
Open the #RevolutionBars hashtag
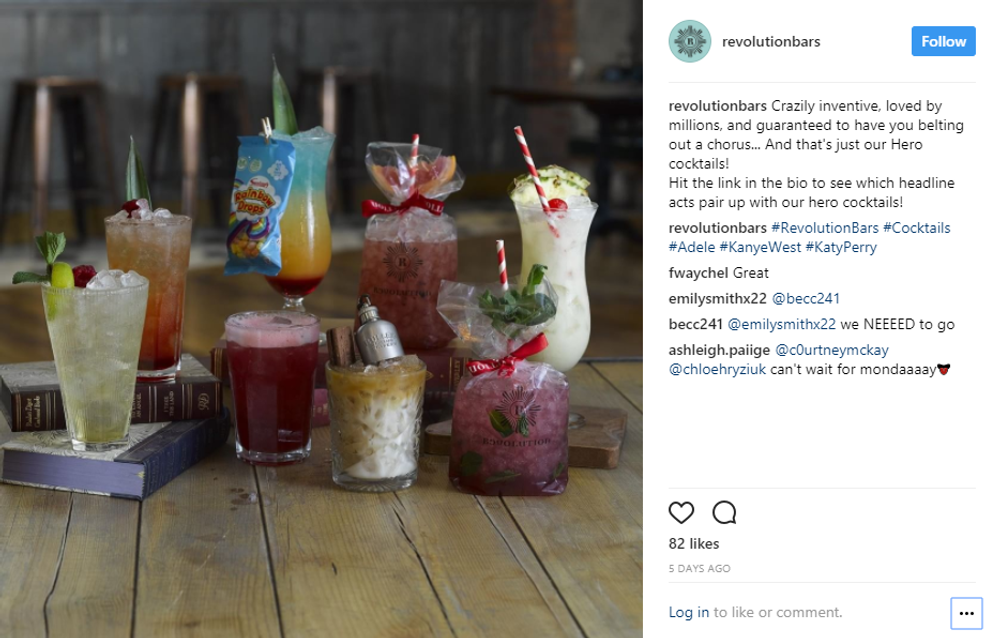pos(825,228)
